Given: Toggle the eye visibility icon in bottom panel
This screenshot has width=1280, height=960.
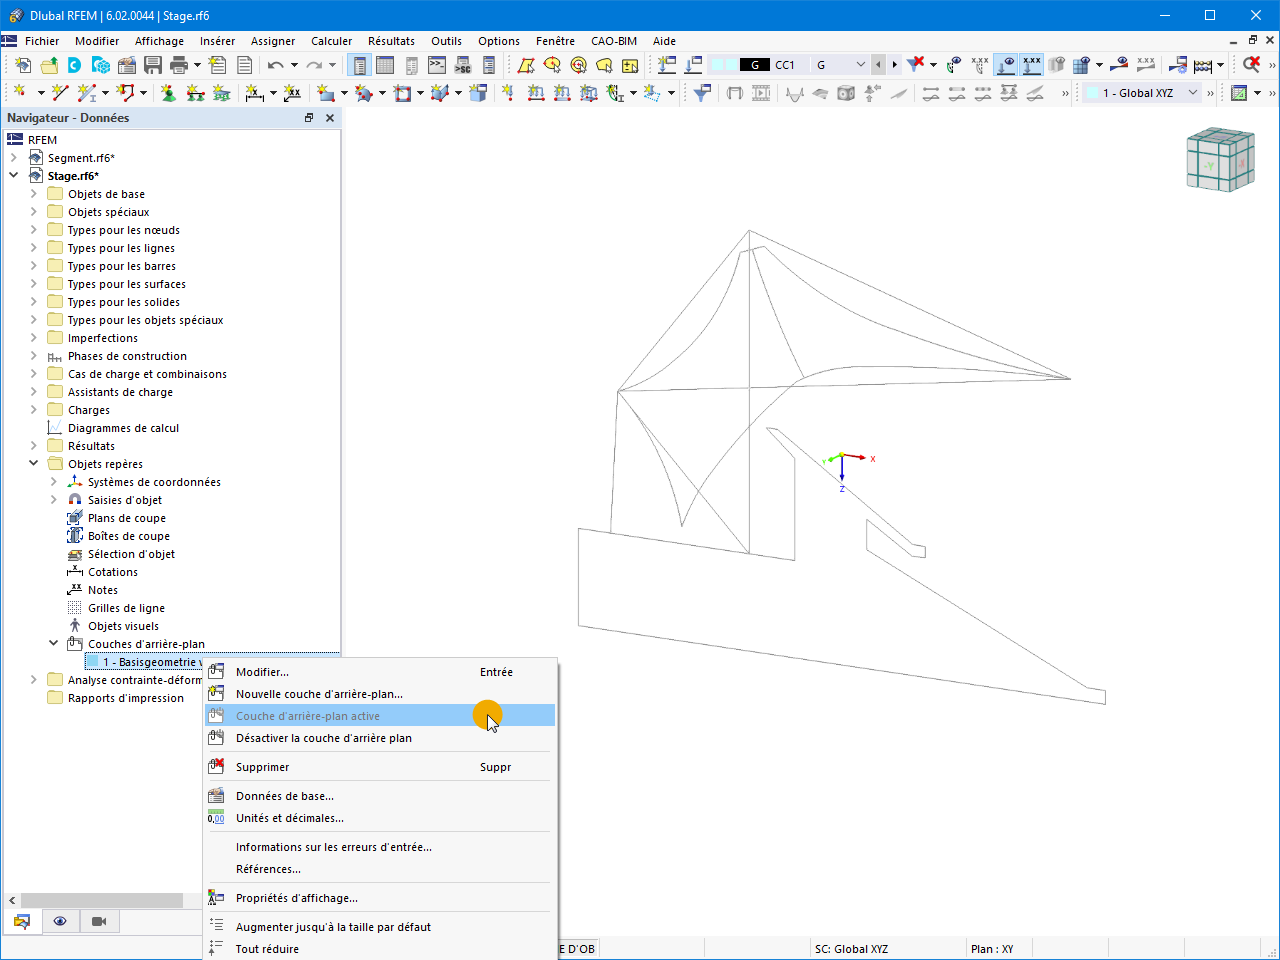Looking at the screenshot, I should [x=60, y=921].
